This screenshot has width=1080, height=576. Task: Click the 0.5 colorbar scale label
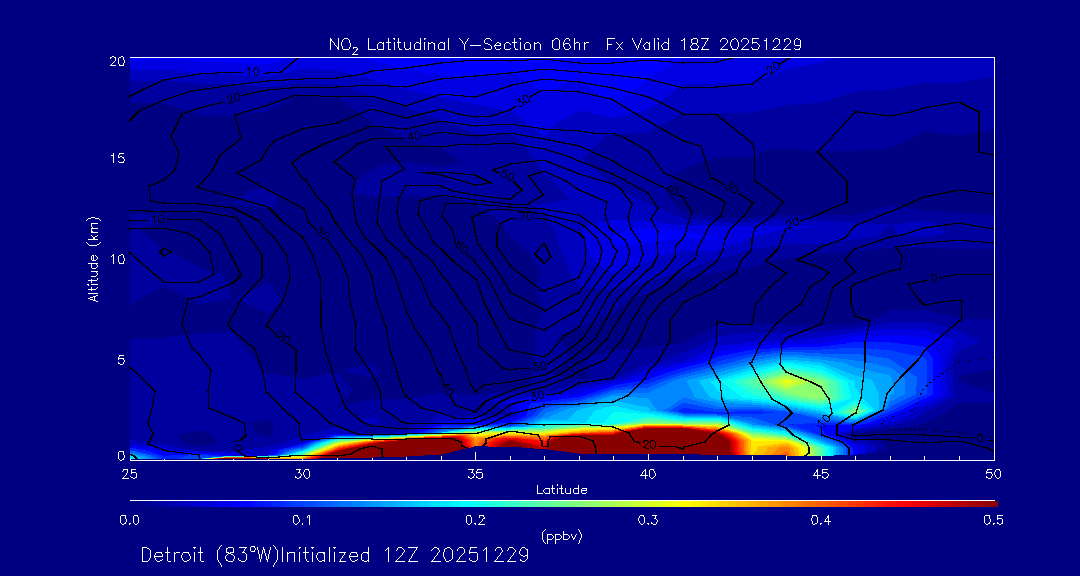(993, 520)
